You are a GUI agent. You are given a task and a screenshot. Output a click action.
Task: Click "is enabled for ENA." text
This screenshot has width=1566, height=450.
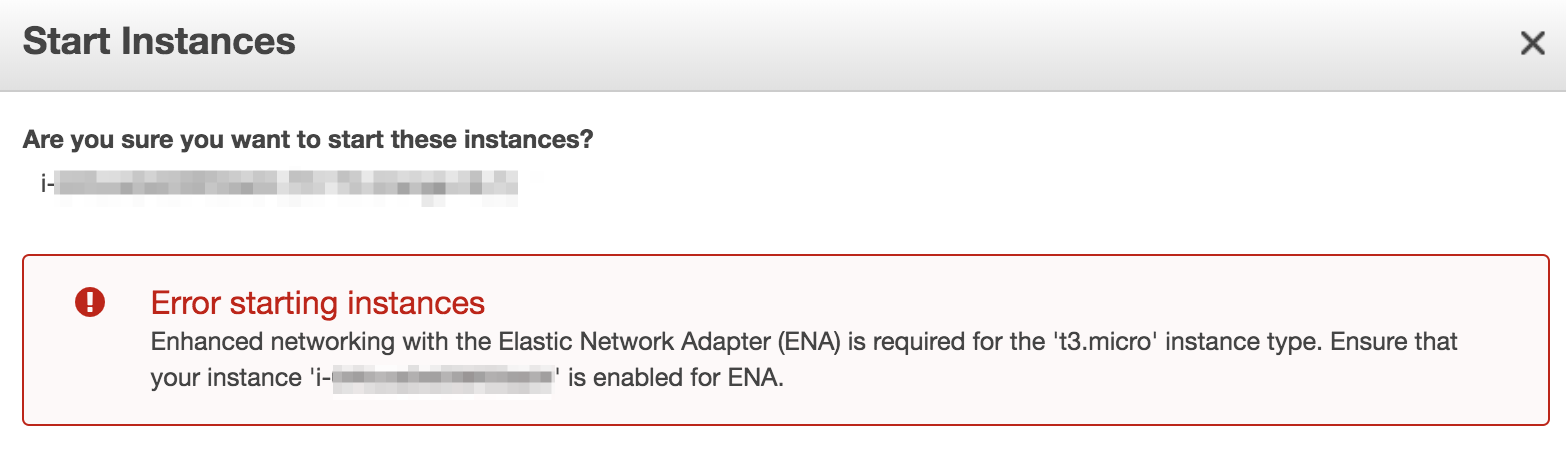pyautogui.click(x=674, y=381)
